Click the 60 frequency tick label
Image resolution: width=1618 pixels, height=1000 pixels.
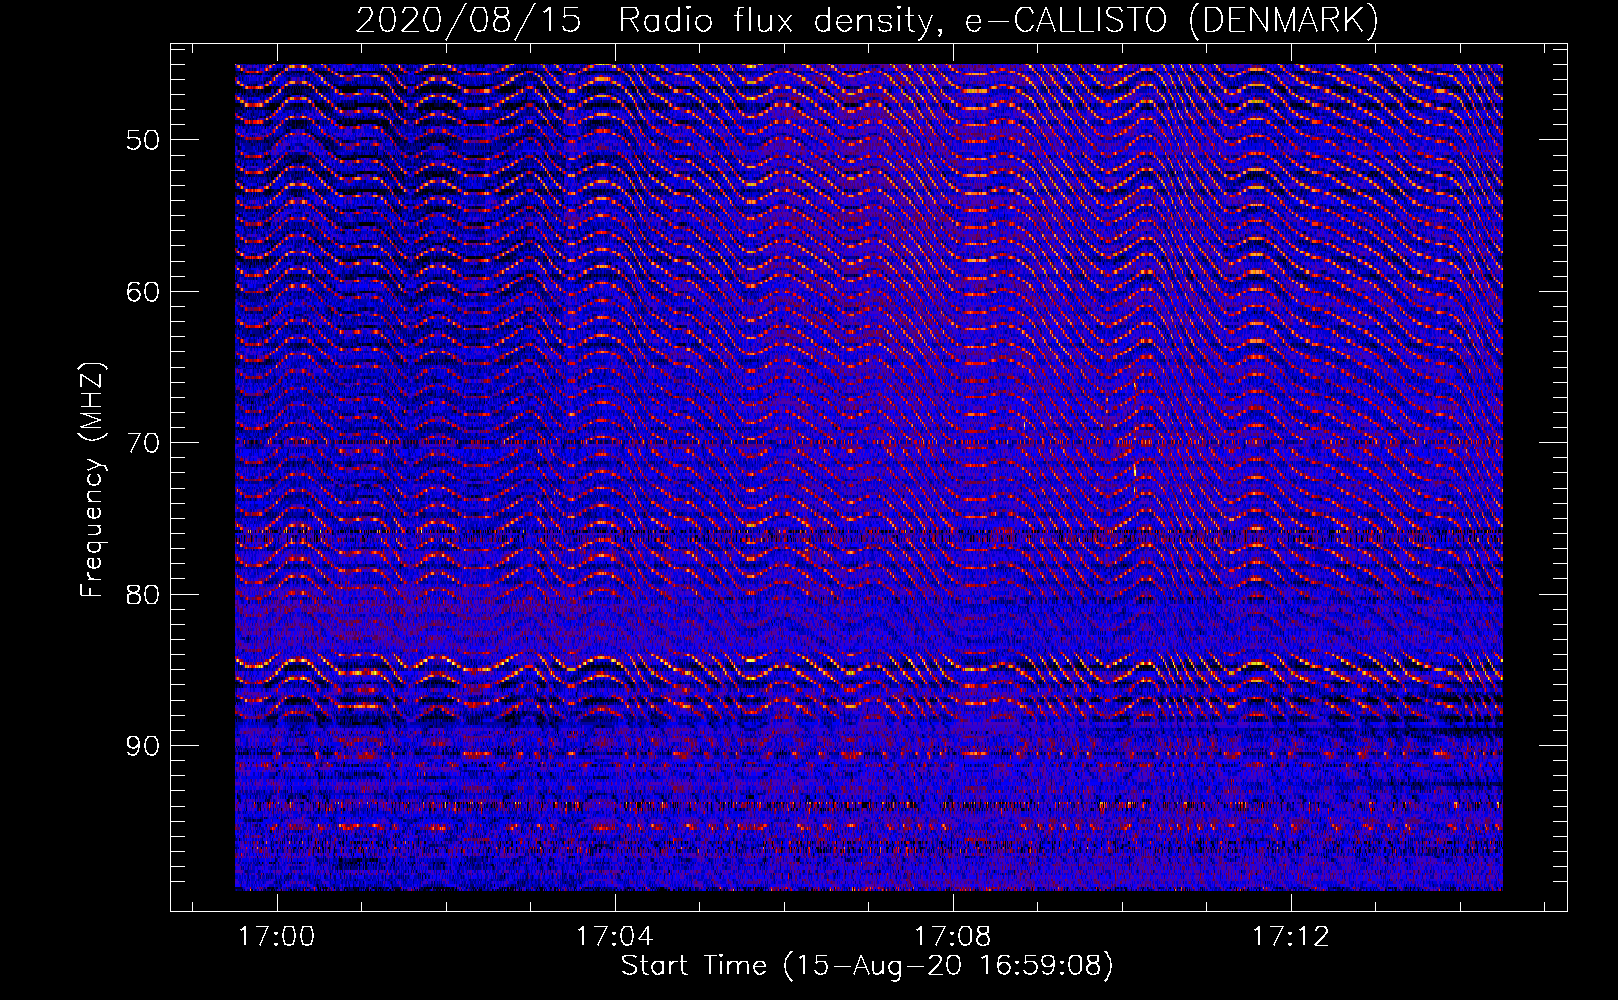pos(143,291)
